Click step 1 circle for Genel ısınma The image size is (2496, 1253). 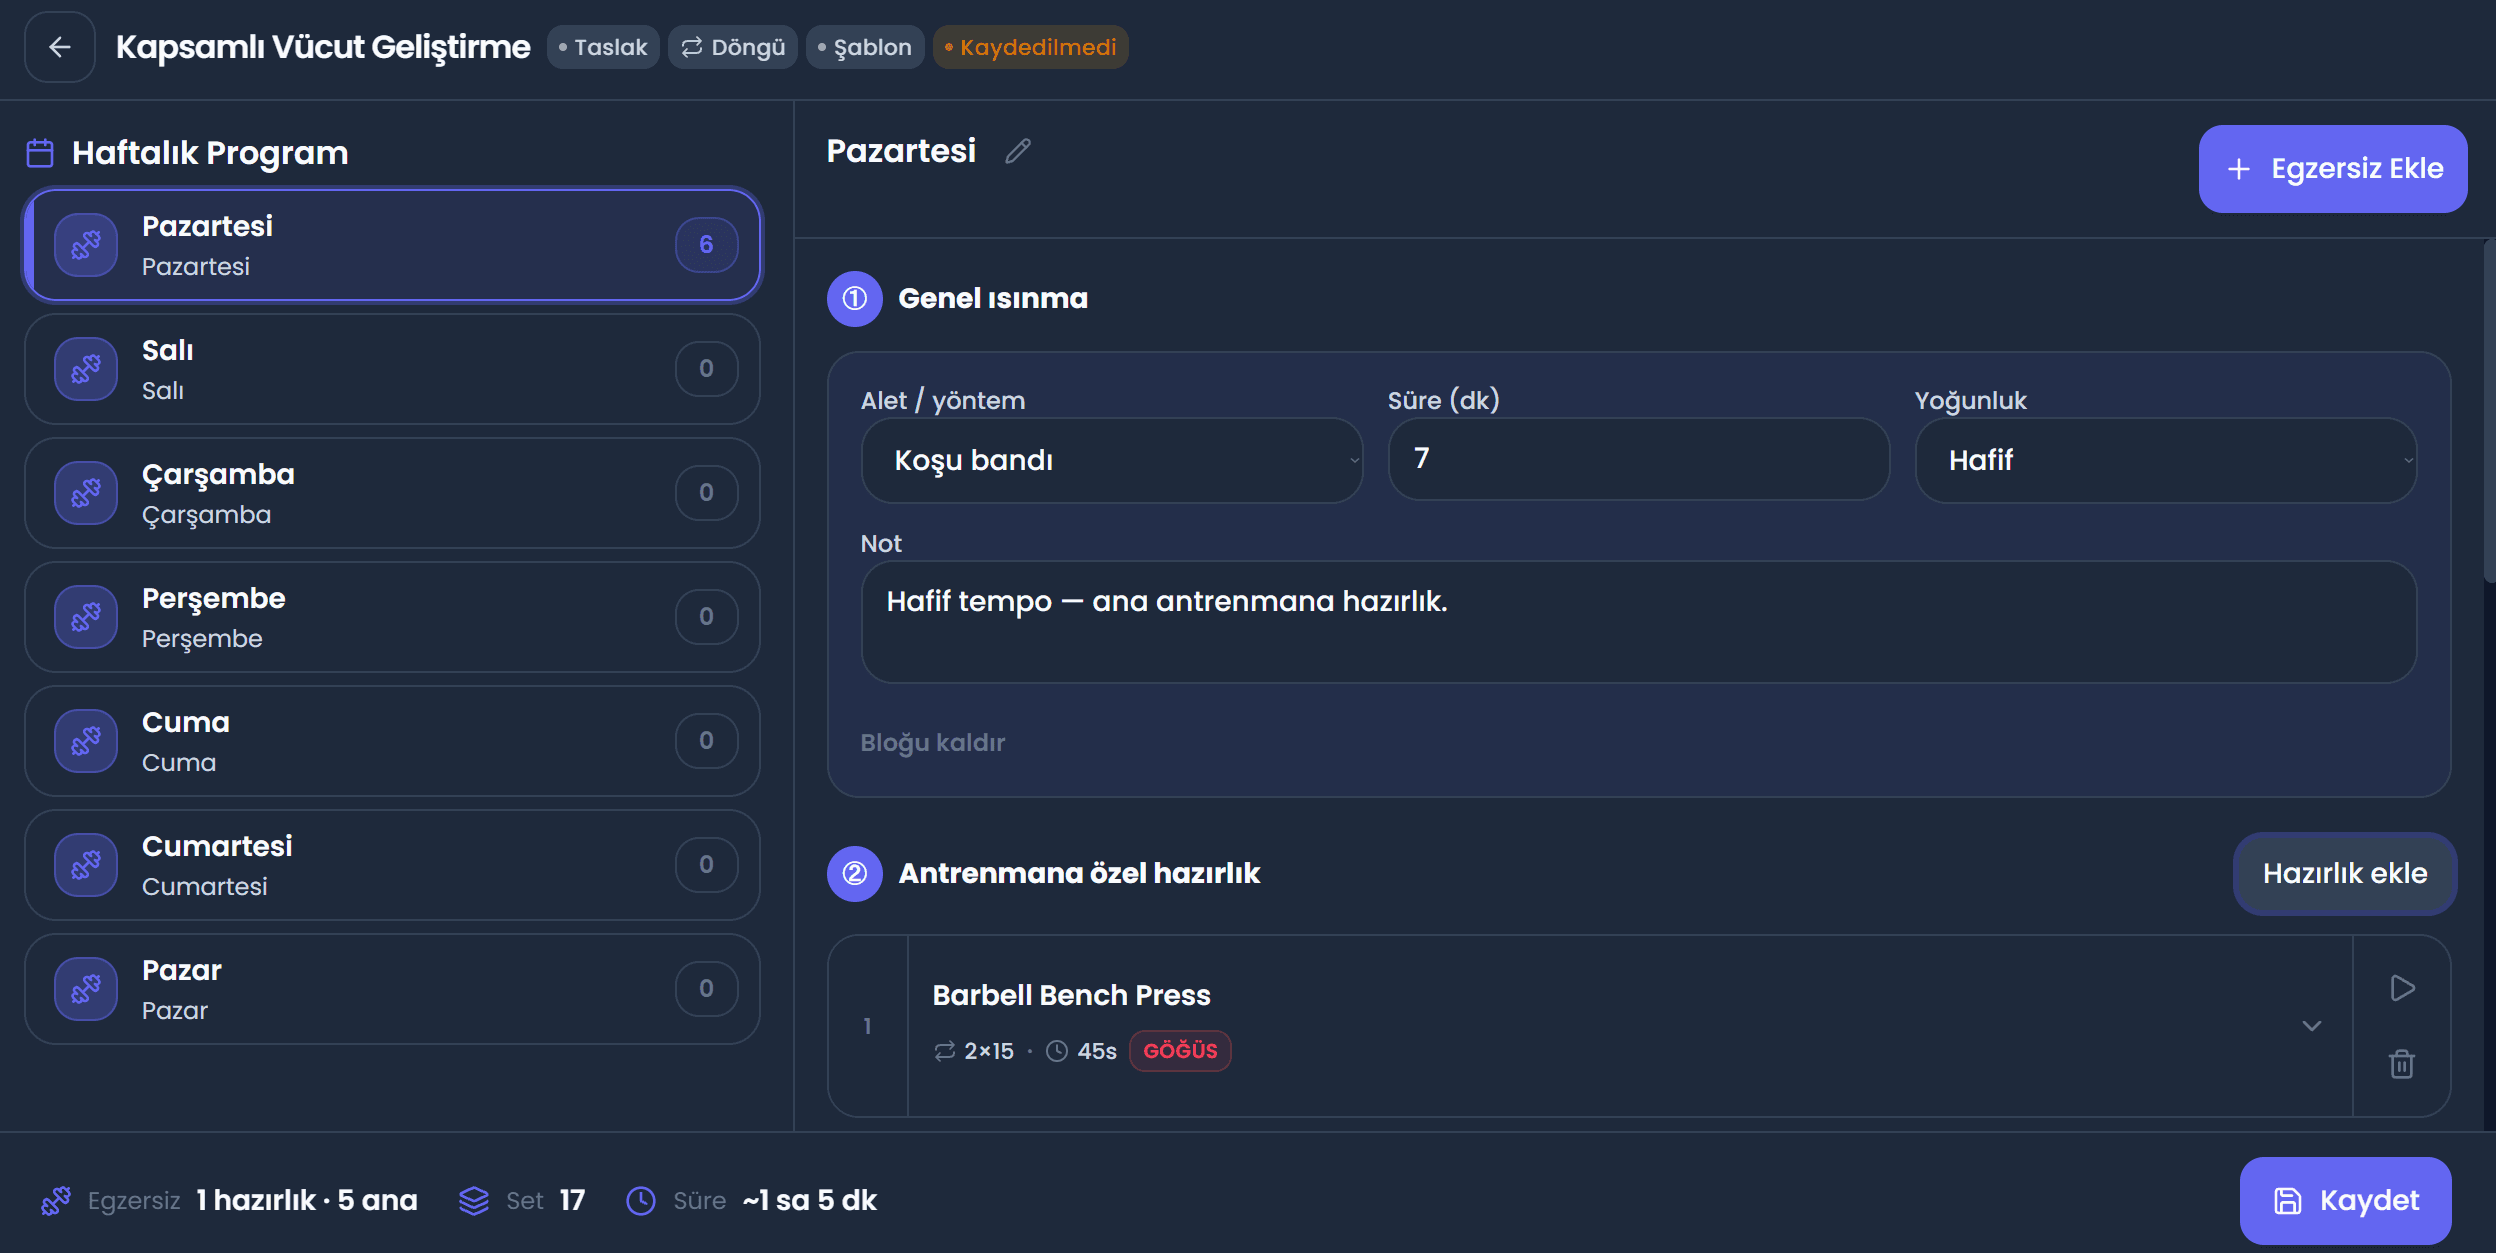pyautogui.click(x=855, y=299)
